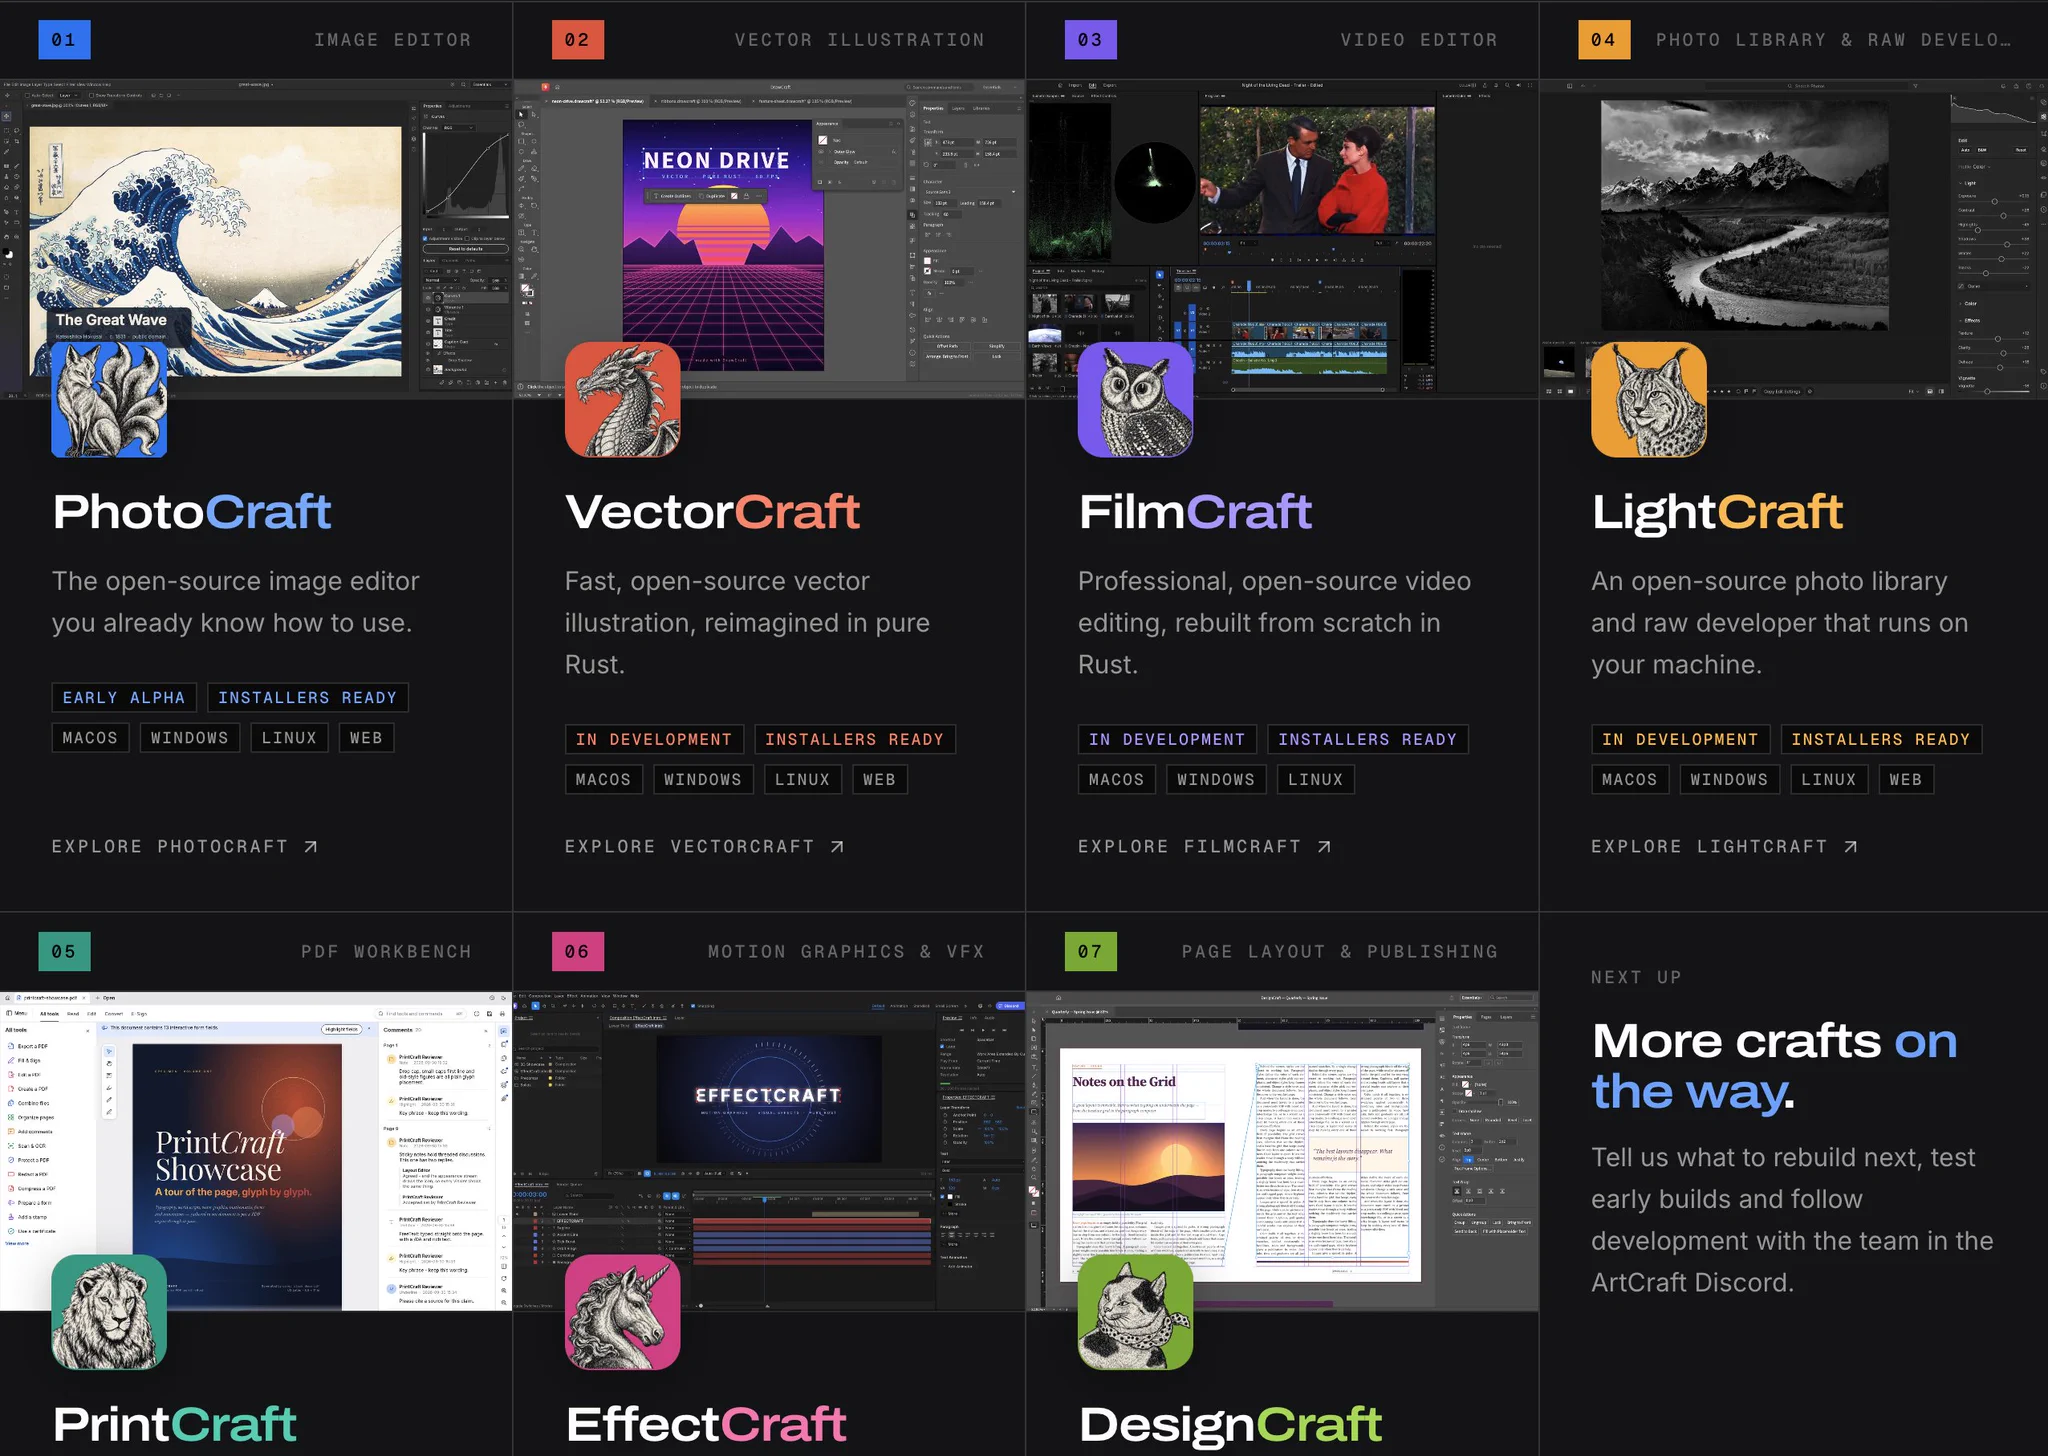The height and width of the screenshot is (1456, 2048).
Task: Open the Explore PhotoCraft link
Action: [x=185, y=846]
